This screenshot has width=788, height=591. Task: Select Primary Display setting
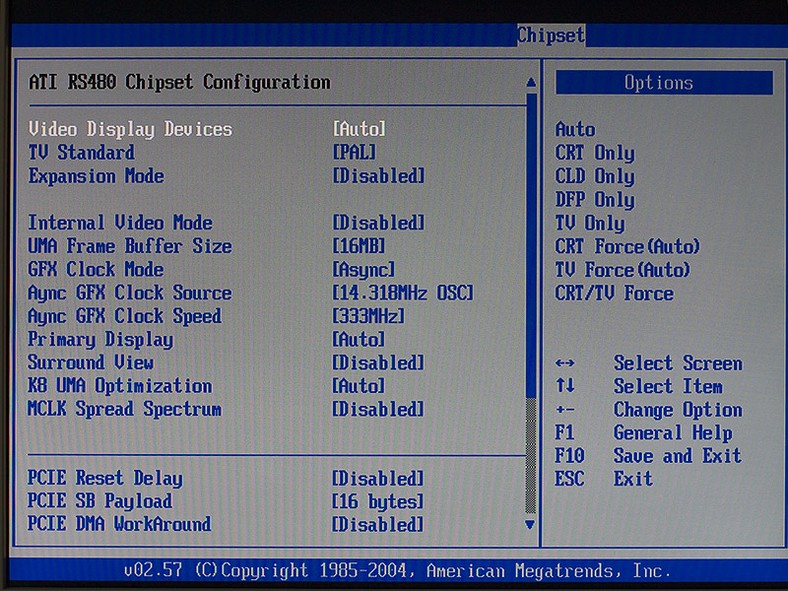coord(100,339)
